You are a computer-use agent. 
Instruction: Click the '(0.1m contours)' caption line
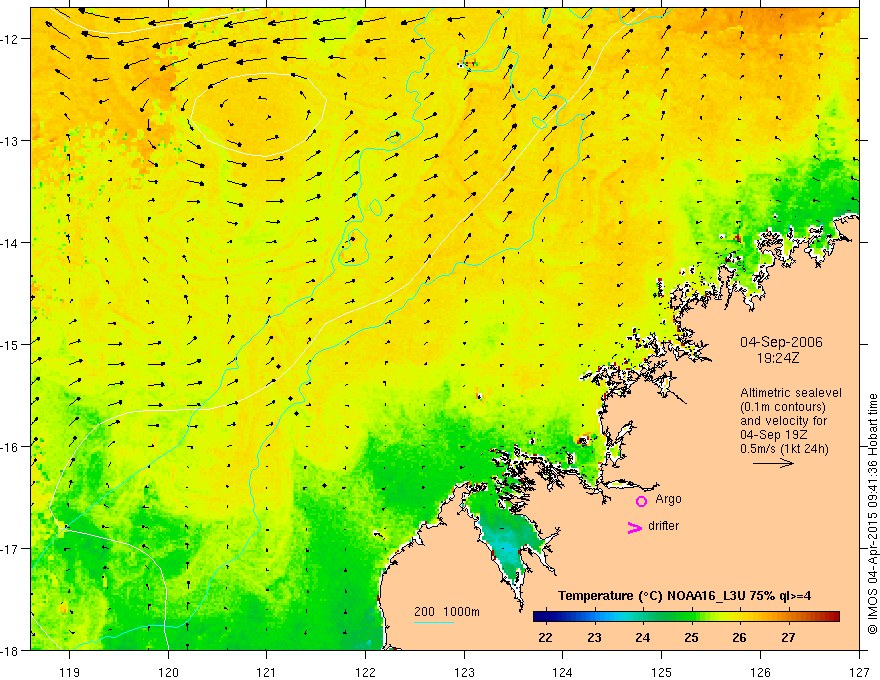click(x=783, y=407)
